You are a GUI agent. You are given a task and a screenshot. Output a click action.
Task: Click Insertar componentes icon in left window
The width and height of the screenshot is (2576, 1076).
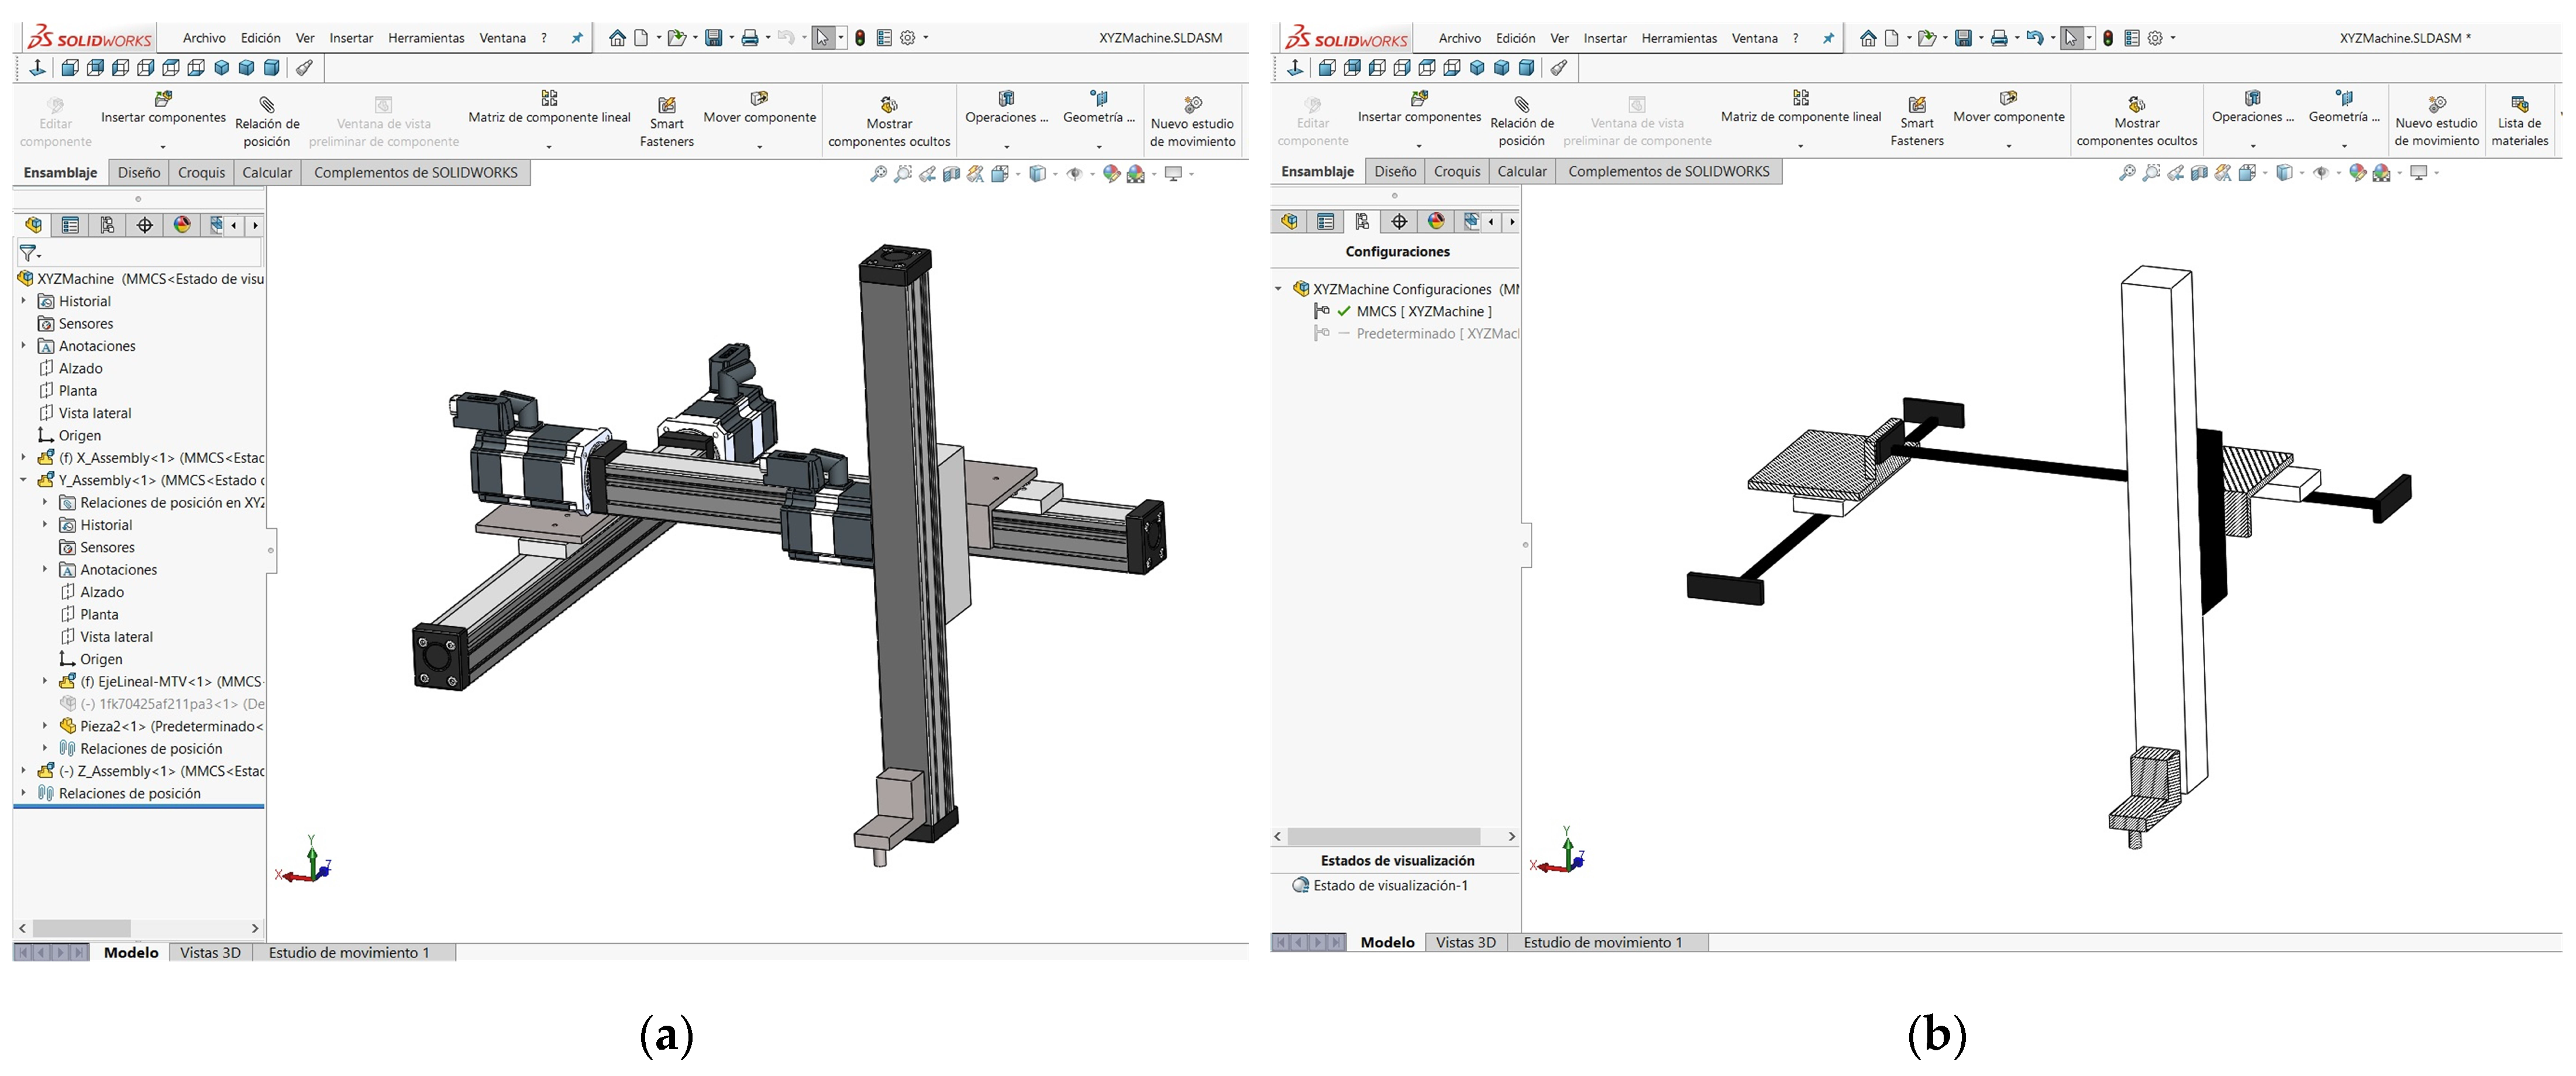point(163,99)
